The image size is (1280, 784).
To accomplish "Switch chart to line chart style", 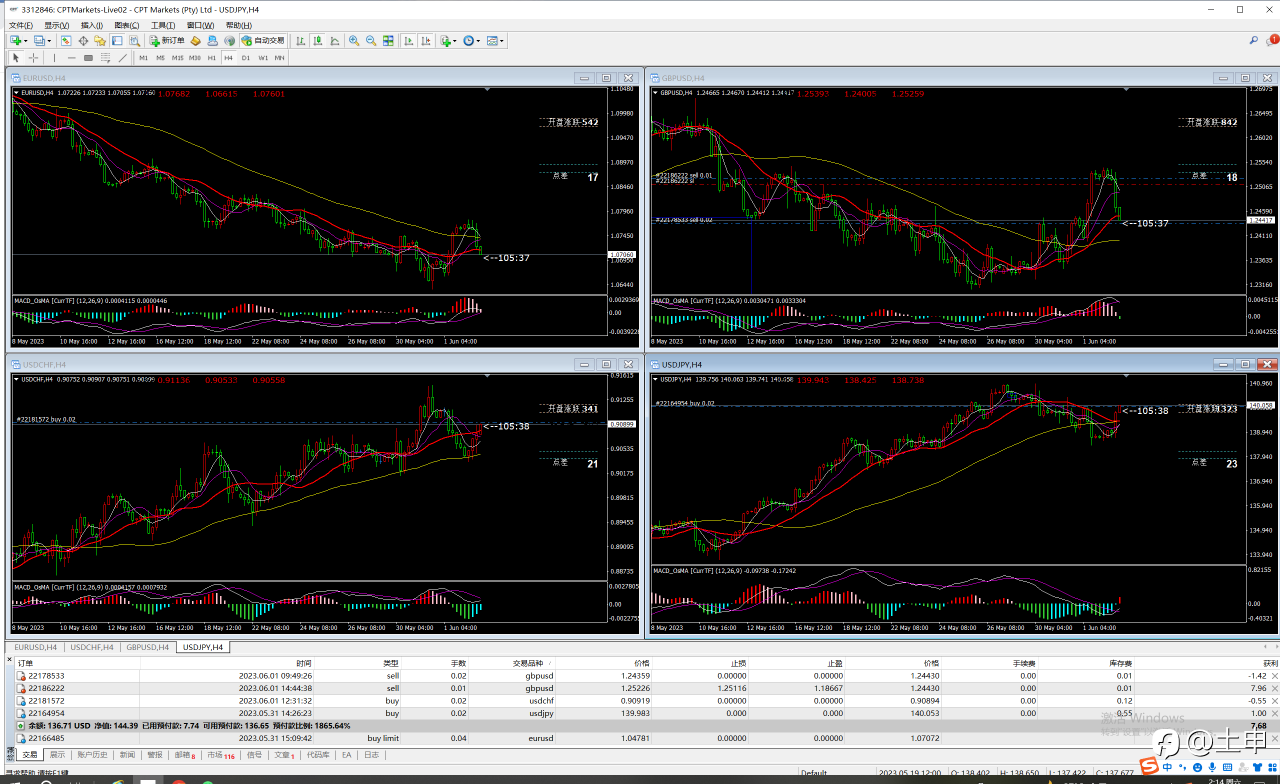I will click(x=335, y=41).
